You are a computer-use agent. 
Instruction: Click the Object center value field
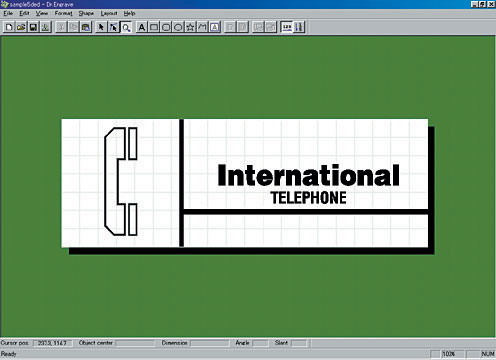(135, 343)
